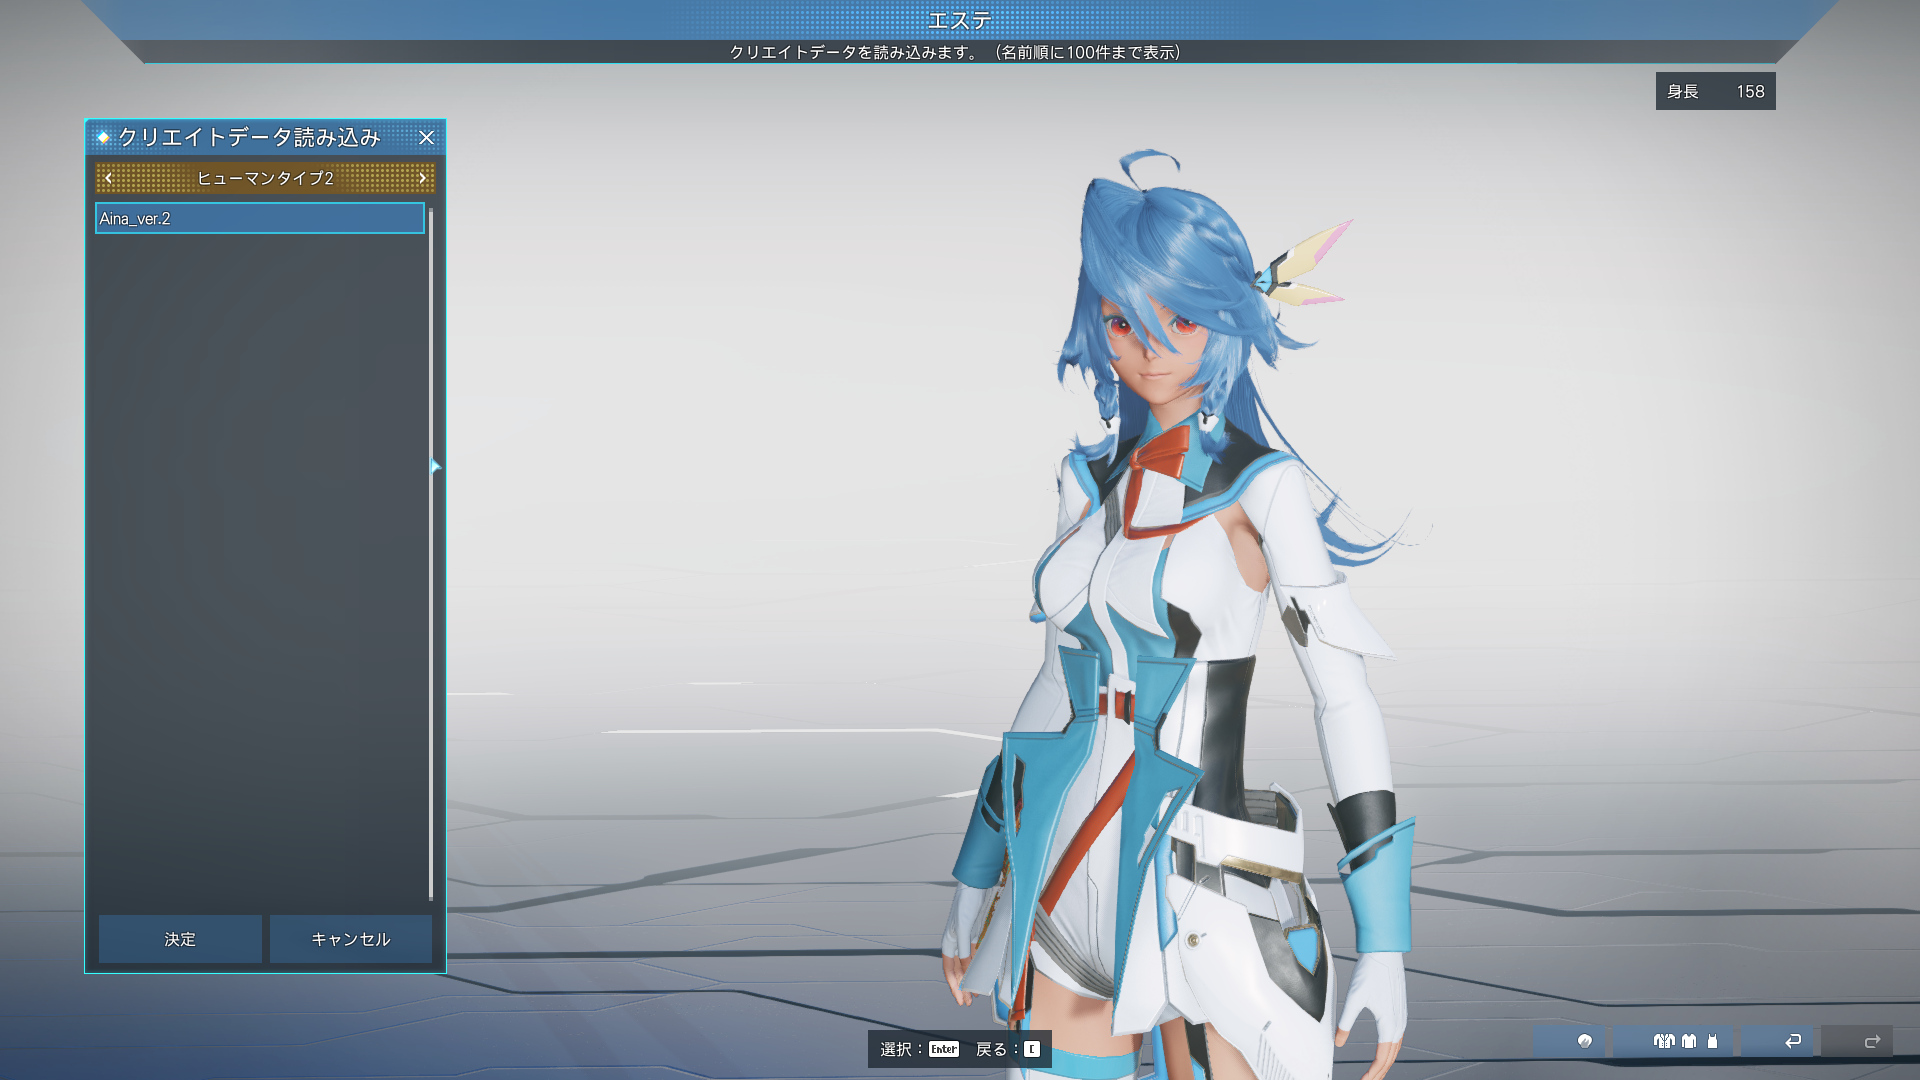Click the greyed redo arrow icon
The image size is (1920, 1080).
(1872, 1041)
